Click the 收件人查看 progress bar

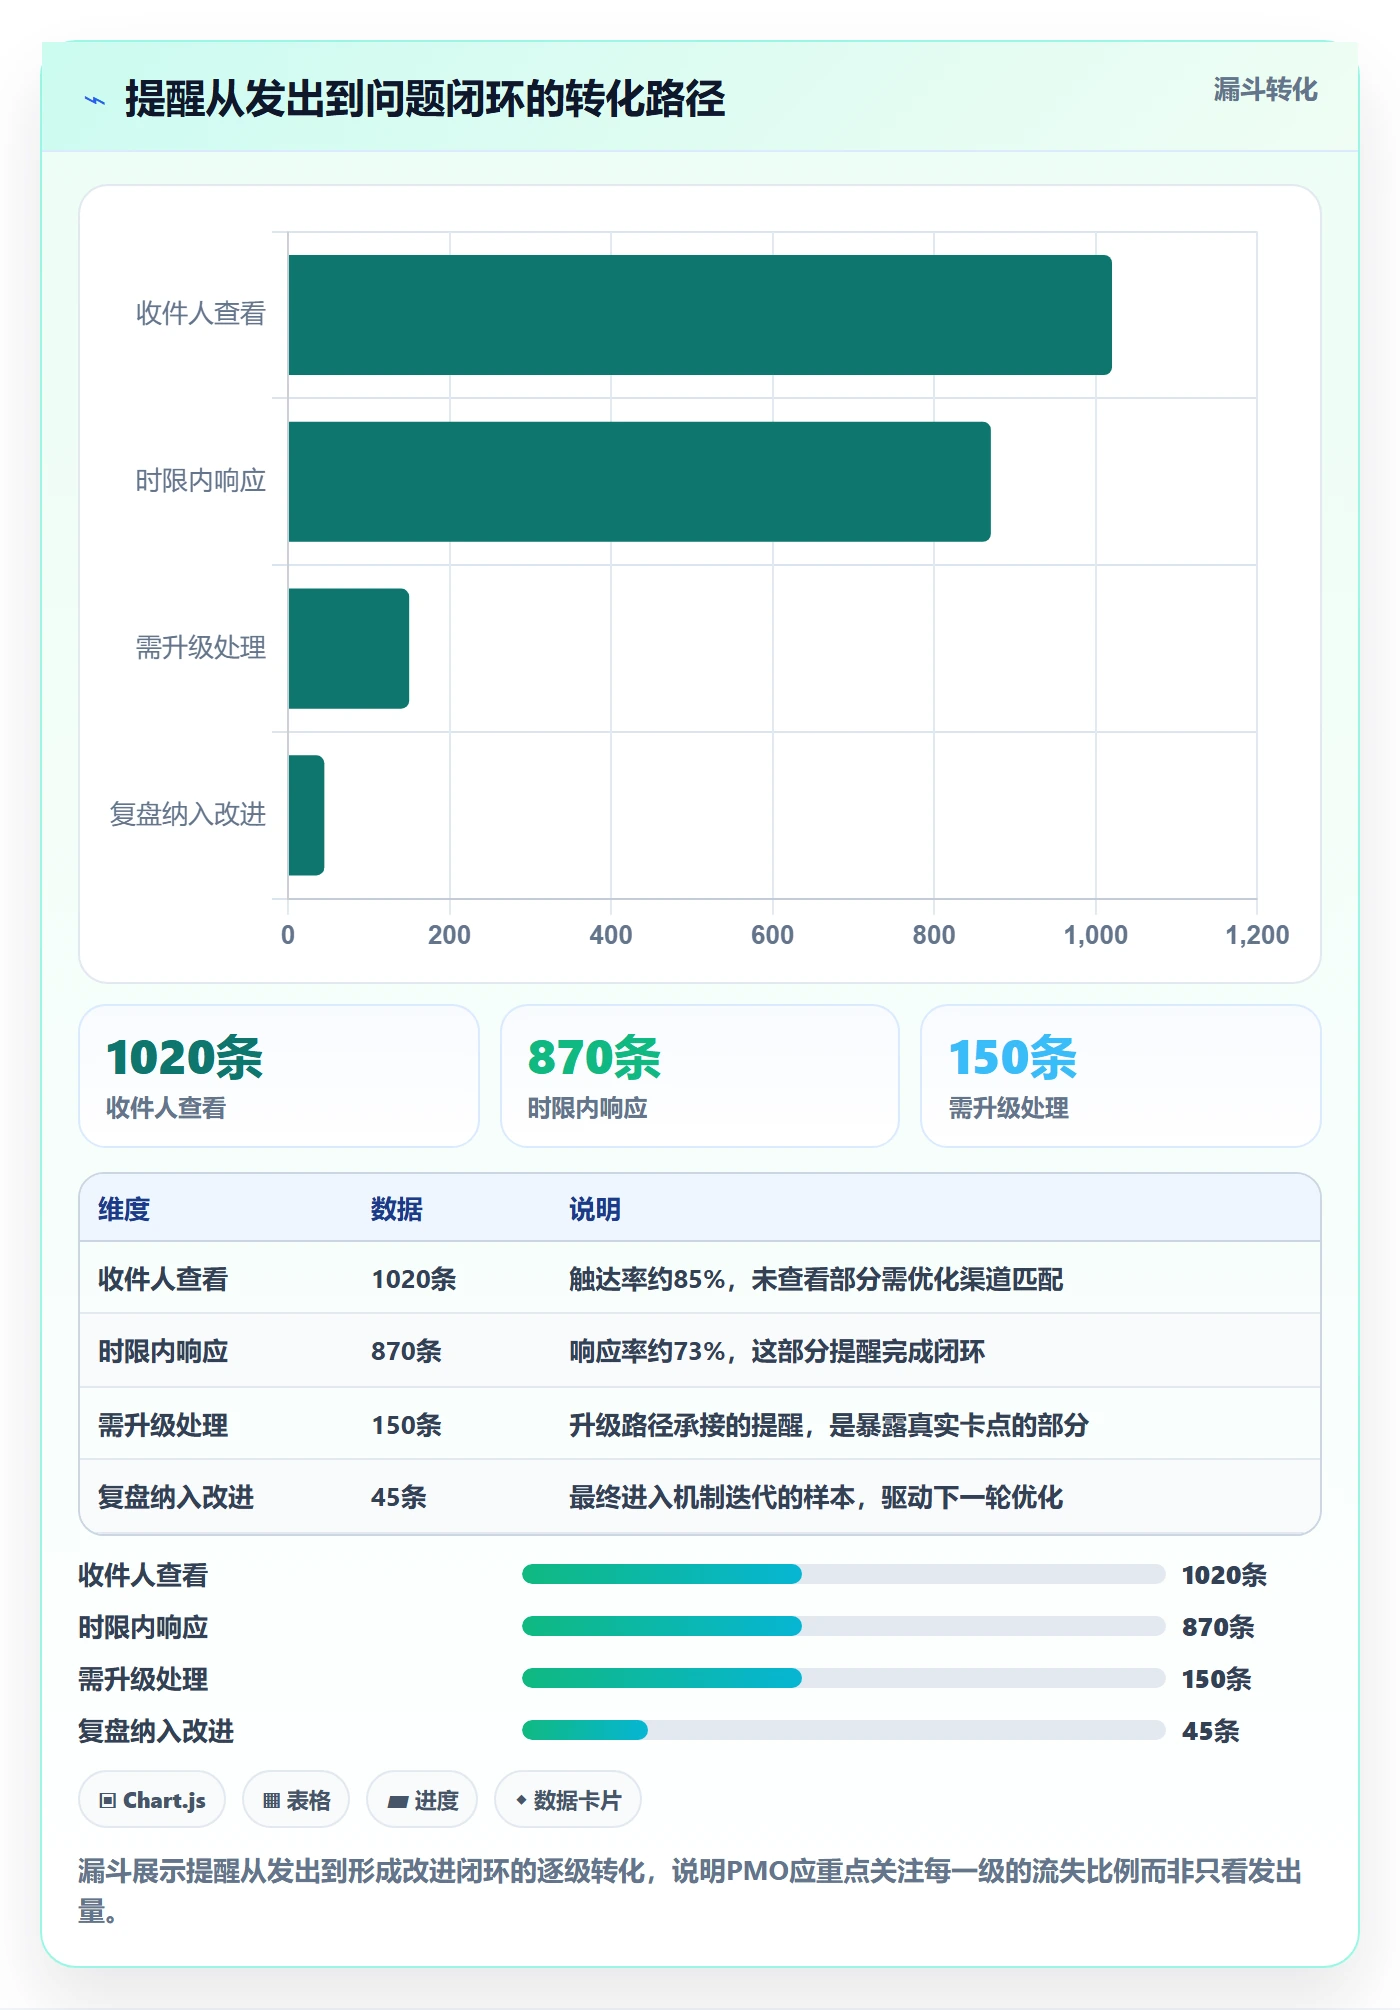click(843, 1574)
